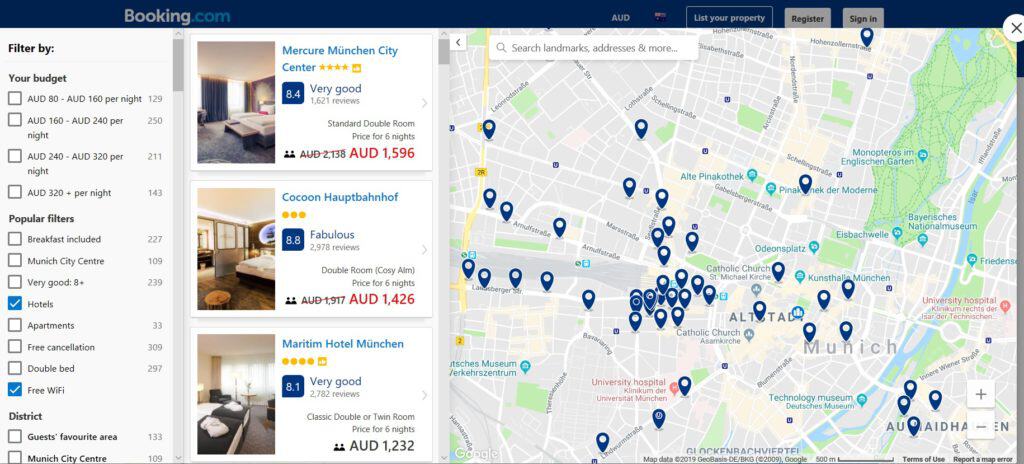The height and width of the screenshot is (464, 1024).
Task: Check AUD 320 + per night filter
Action: click(14, 192)
